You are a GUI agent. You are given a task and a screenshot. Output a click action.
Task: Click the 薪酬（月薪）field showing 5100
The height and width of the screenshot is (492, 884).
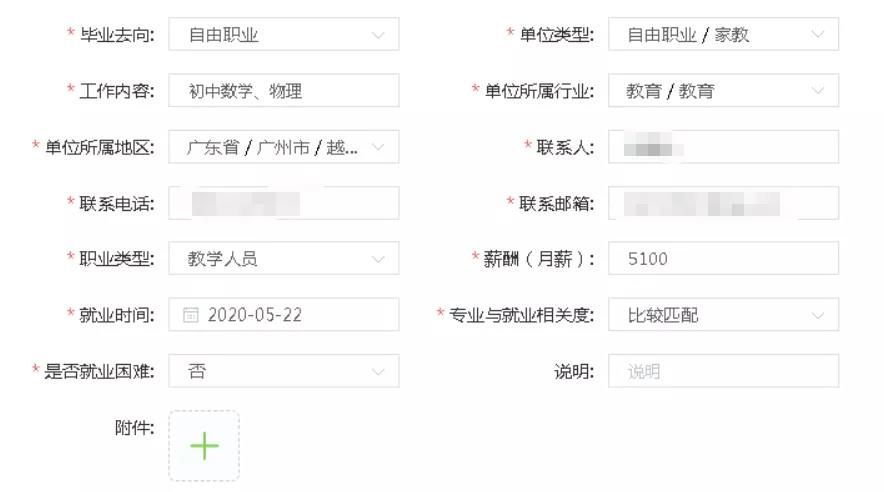[722, 259]
